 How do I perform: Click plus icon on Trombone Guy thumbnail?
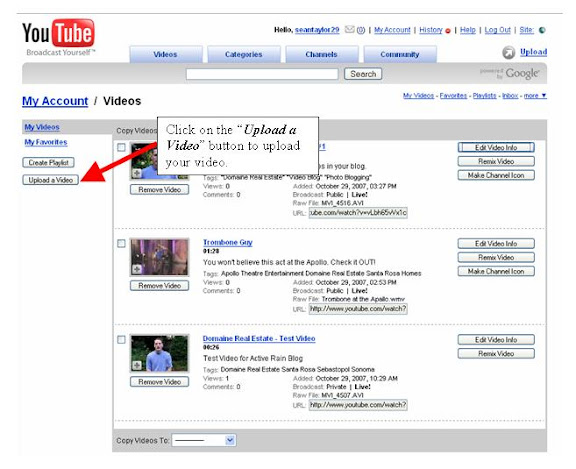[137, 269]
